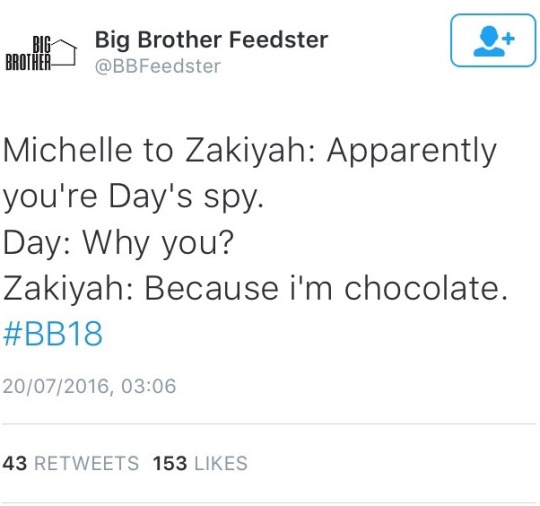
Task: Open the Big Brother profile avatar
Action: coord(41,53)
